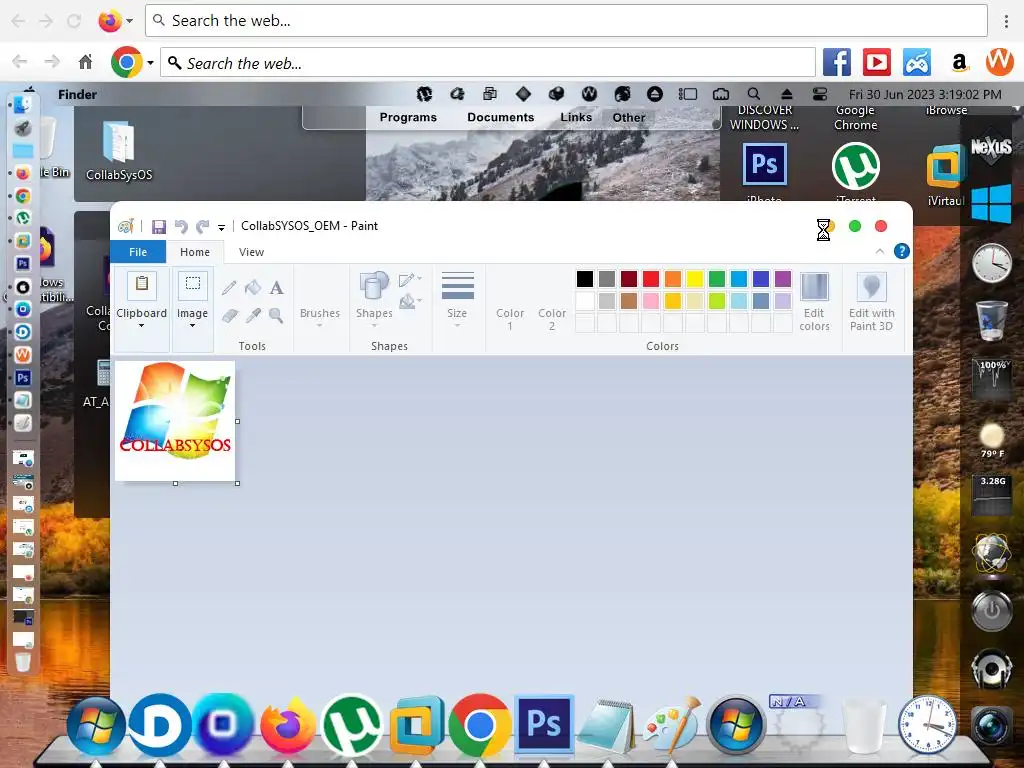The image size is (1024, 768).
Task: Click the game controller icon in toolbar
Action: point(917,63)
